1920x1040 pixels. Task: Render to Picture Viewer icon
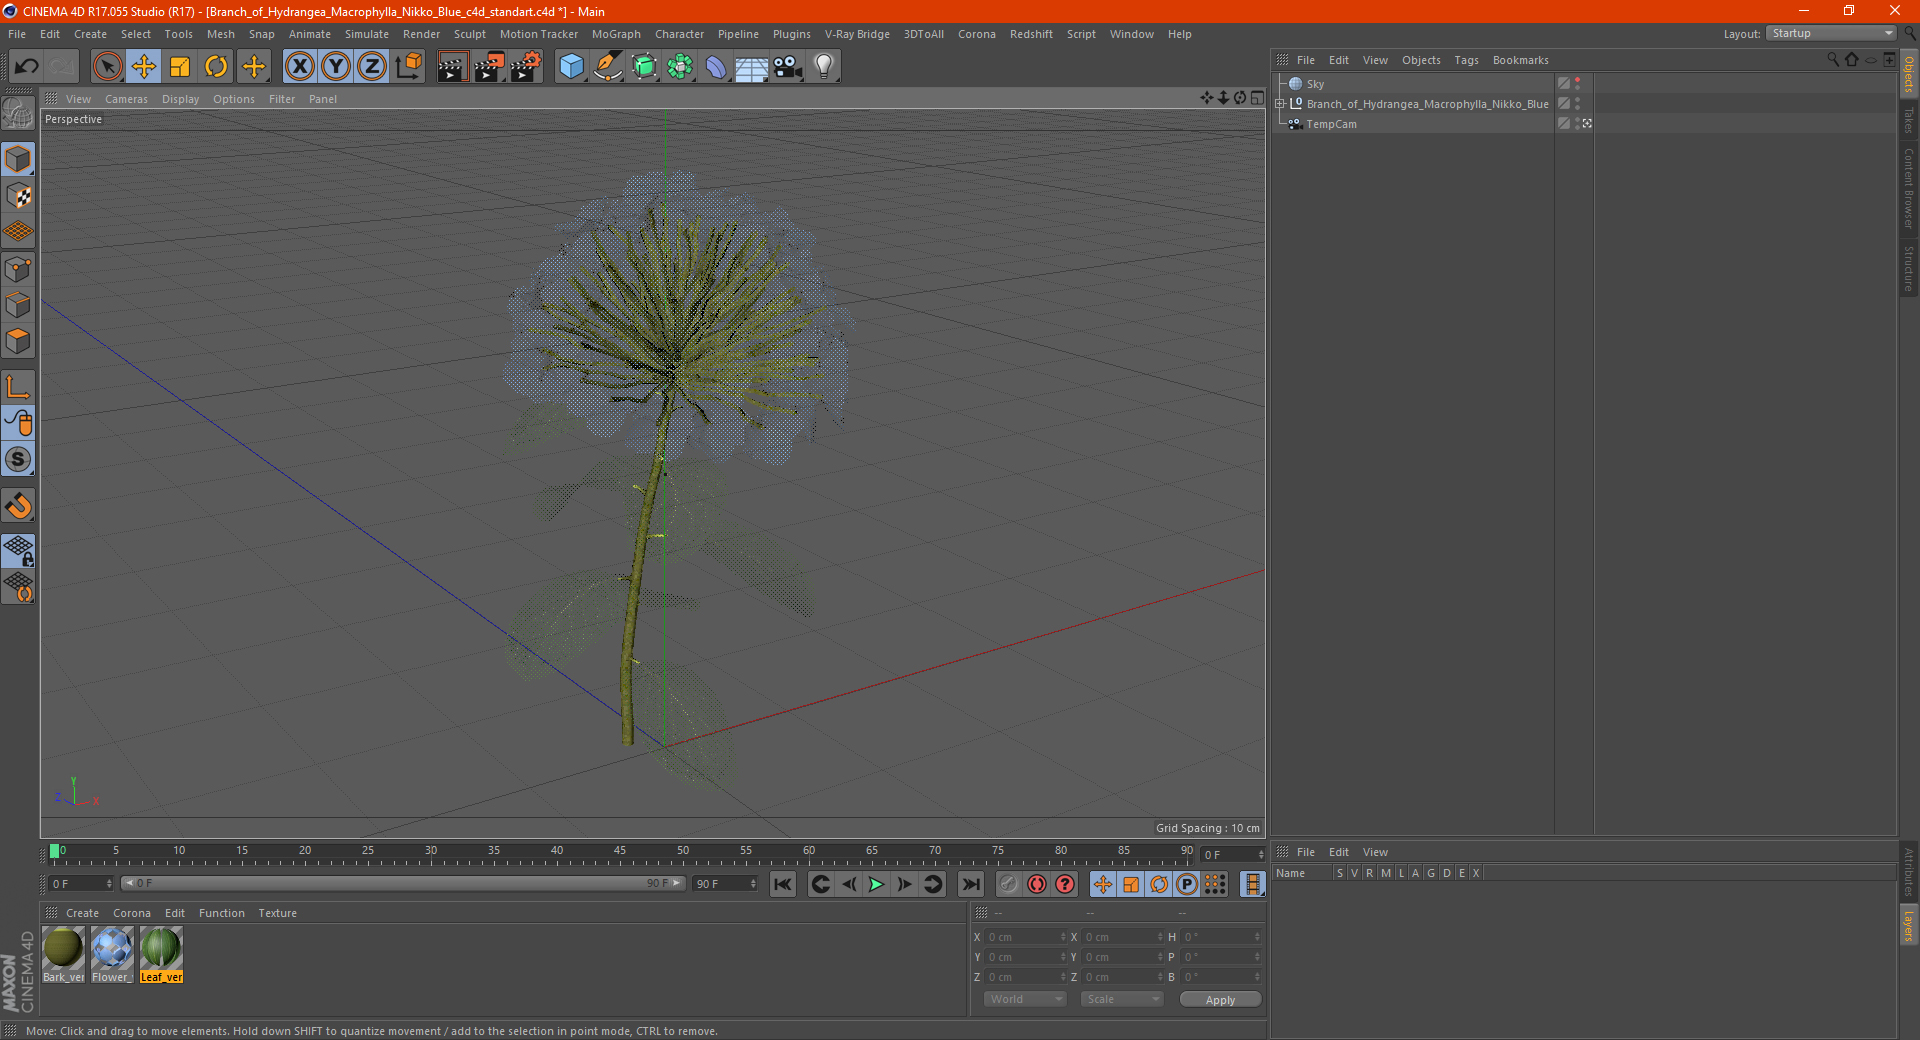pyautogui.click(x=489, y=67)
